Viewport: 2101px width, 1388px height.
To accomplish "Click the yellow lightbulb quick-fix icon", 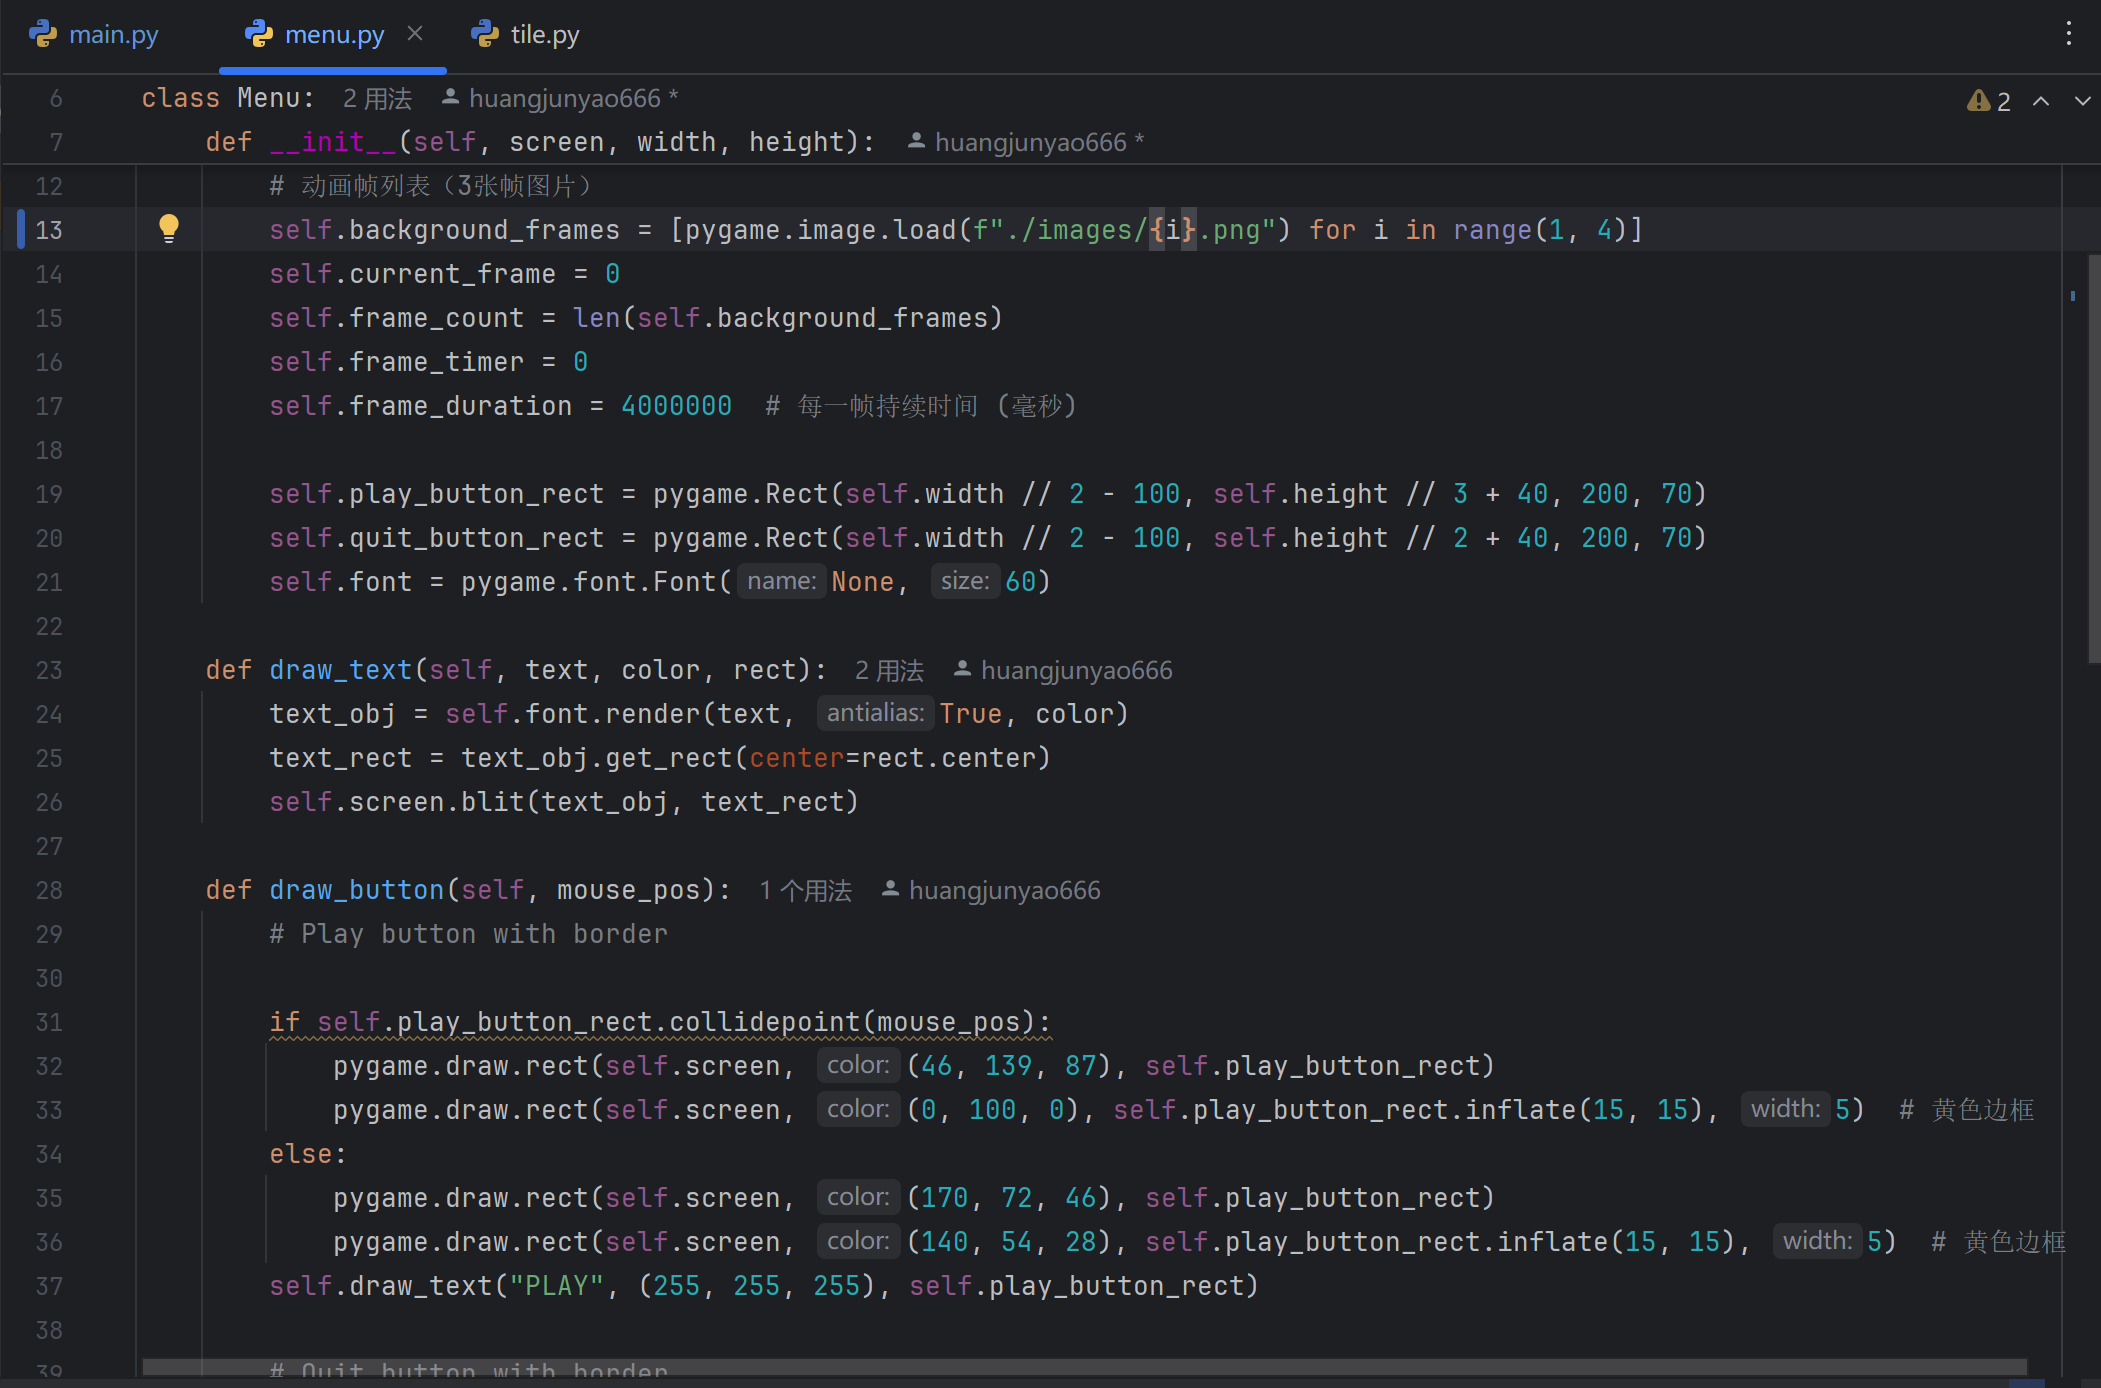I will point(169,228).
